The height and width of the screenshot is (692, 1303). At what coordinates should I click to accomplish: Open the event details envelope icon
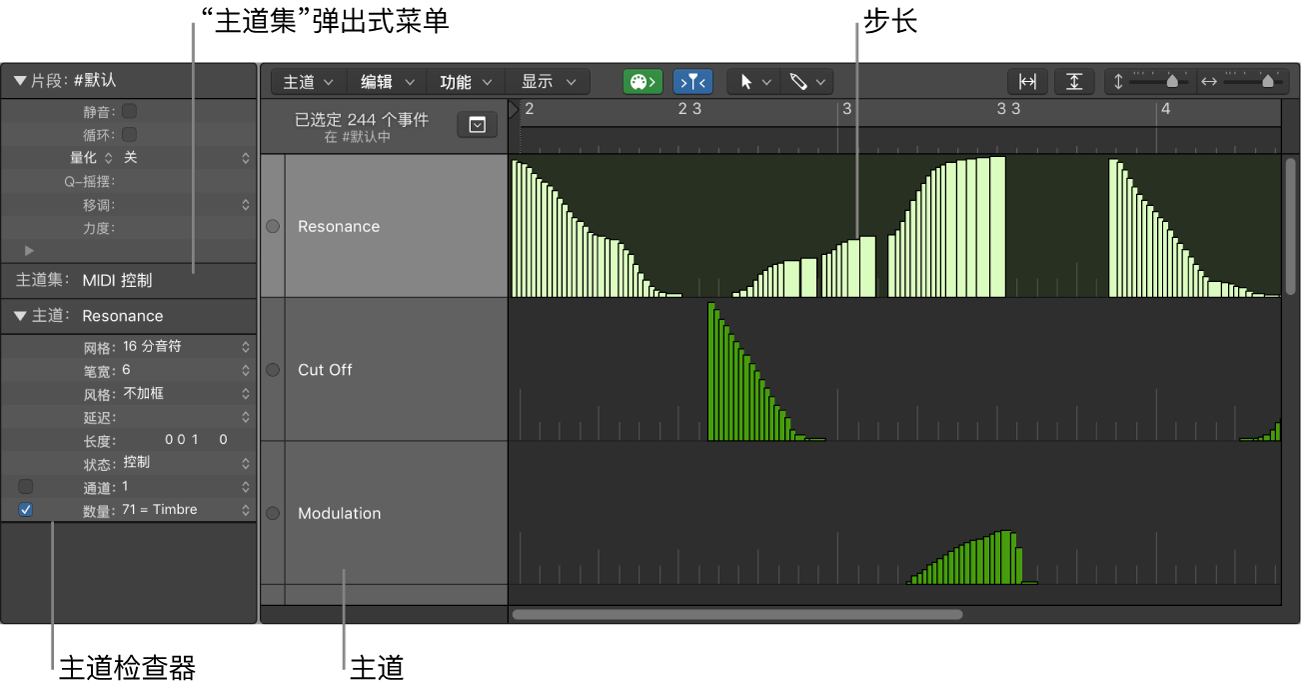click(x=477, y=124)
